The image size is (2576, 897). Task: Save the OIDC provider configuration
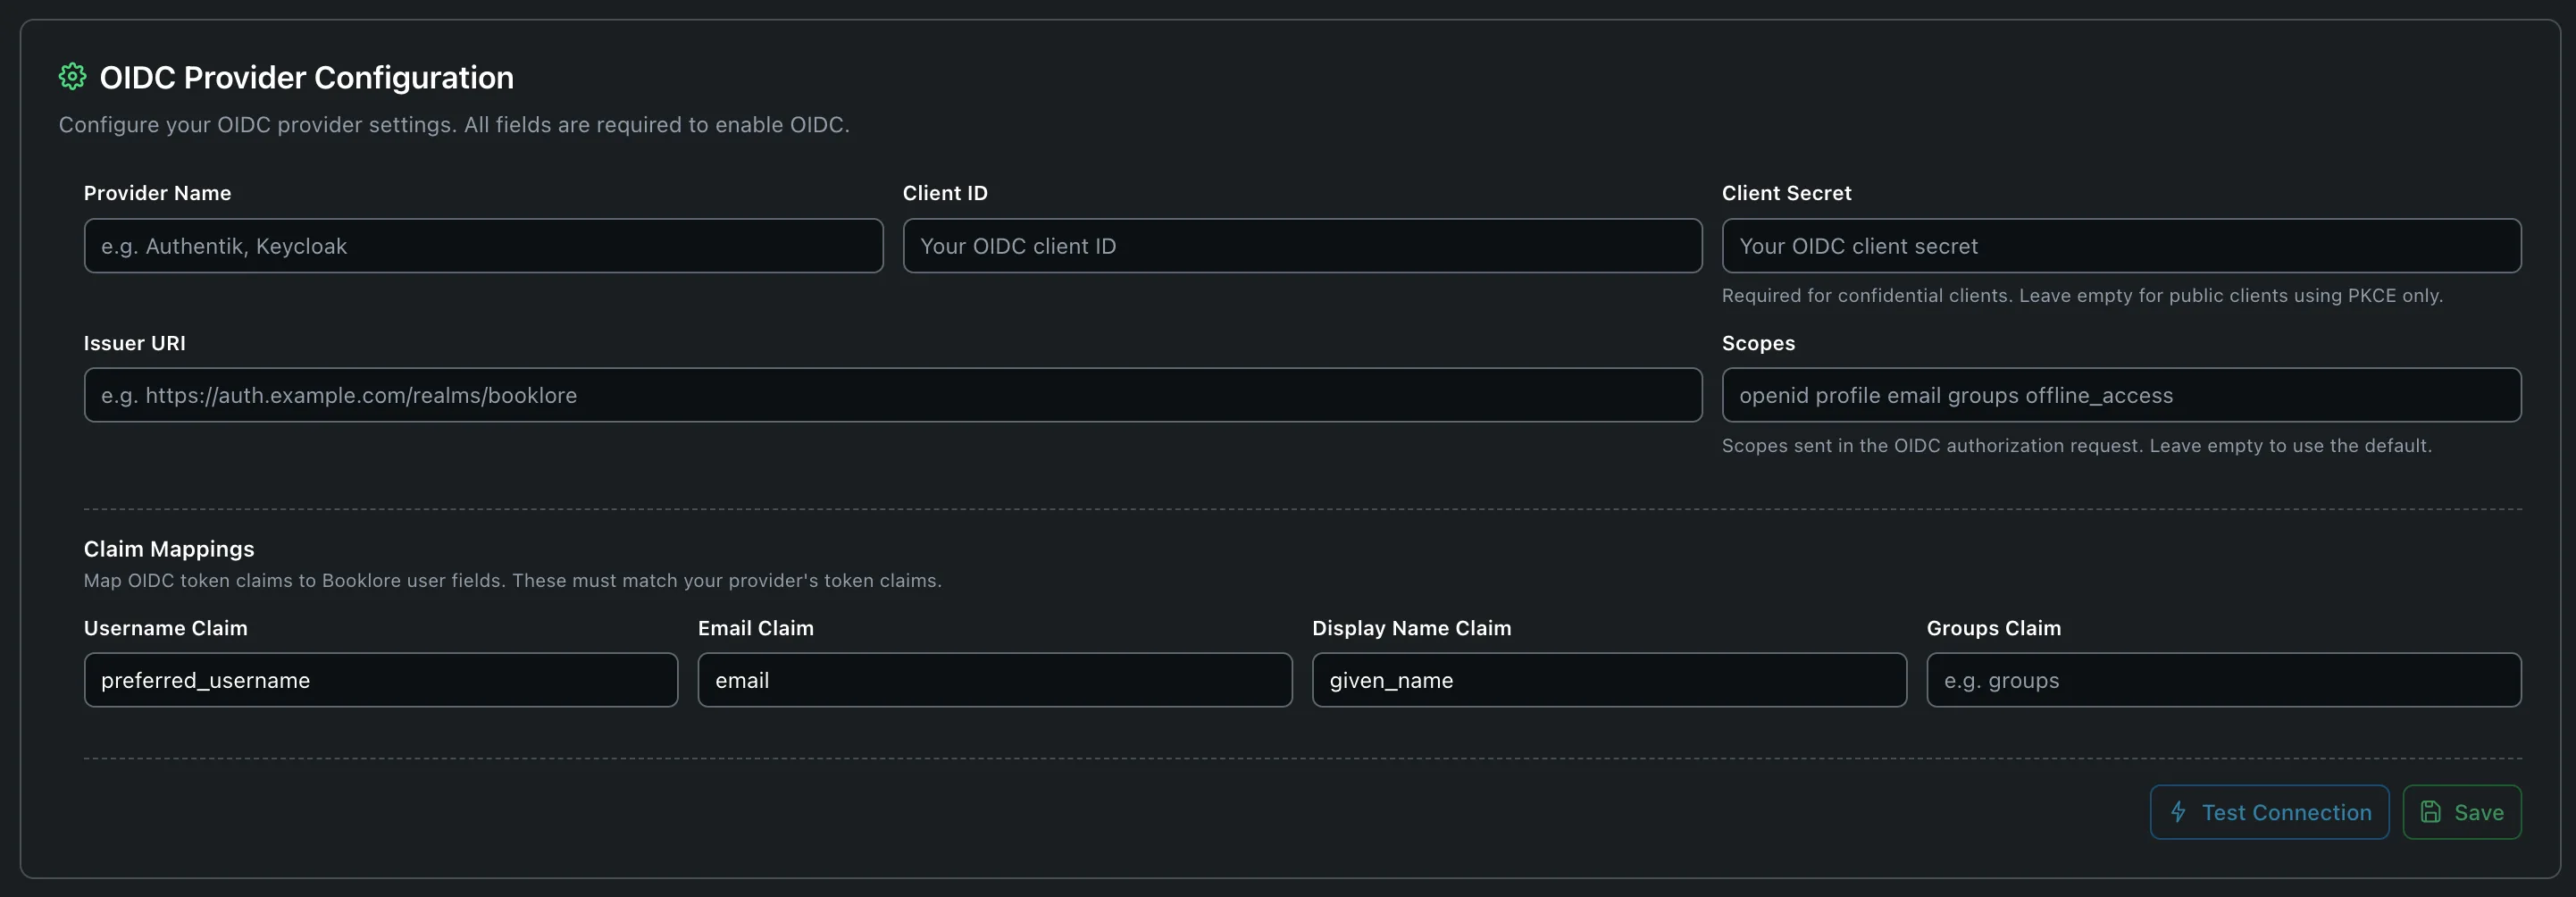click(x=2461, y=812)
